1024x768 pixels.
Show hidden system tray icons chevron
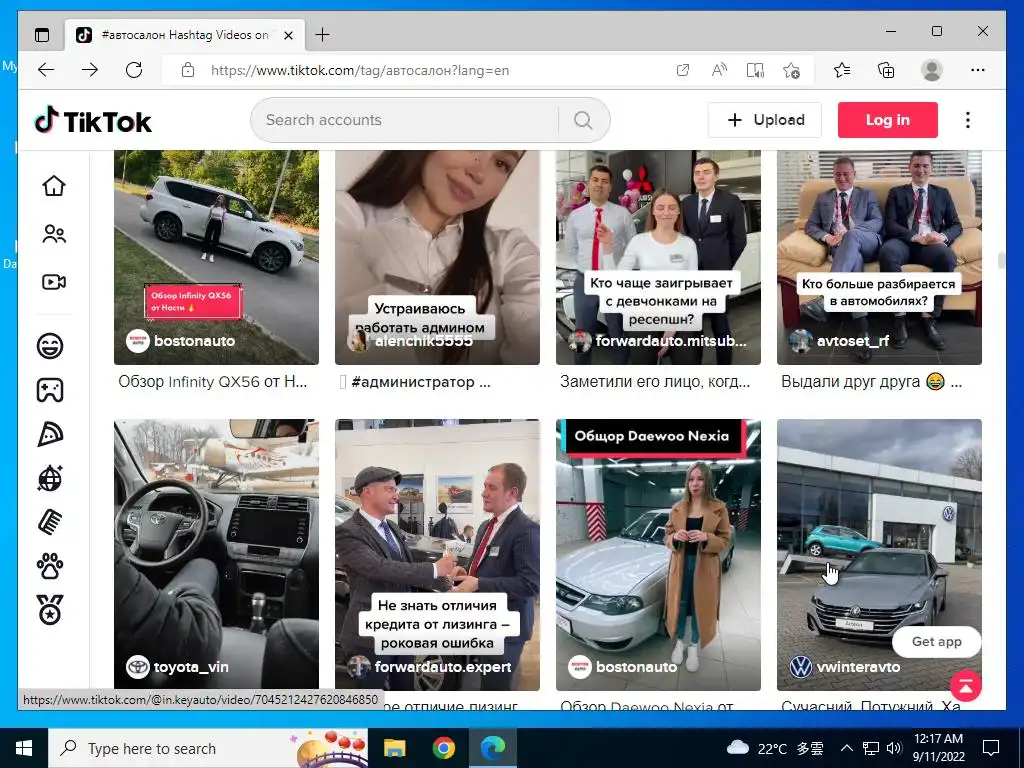pos(846,748)
